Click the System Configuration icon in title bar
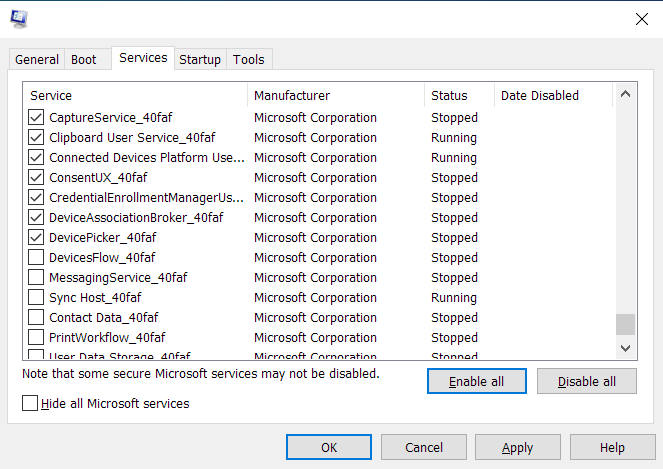The height and width of the screenshot is (469, 663). 19,18
